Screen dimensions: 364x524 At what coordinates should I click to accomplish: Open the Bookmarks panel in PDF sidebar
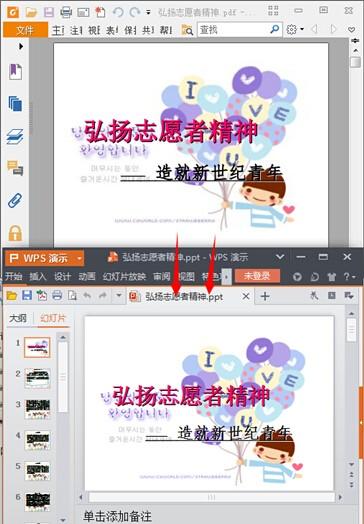pyautogui.click(x=15, y=72)
